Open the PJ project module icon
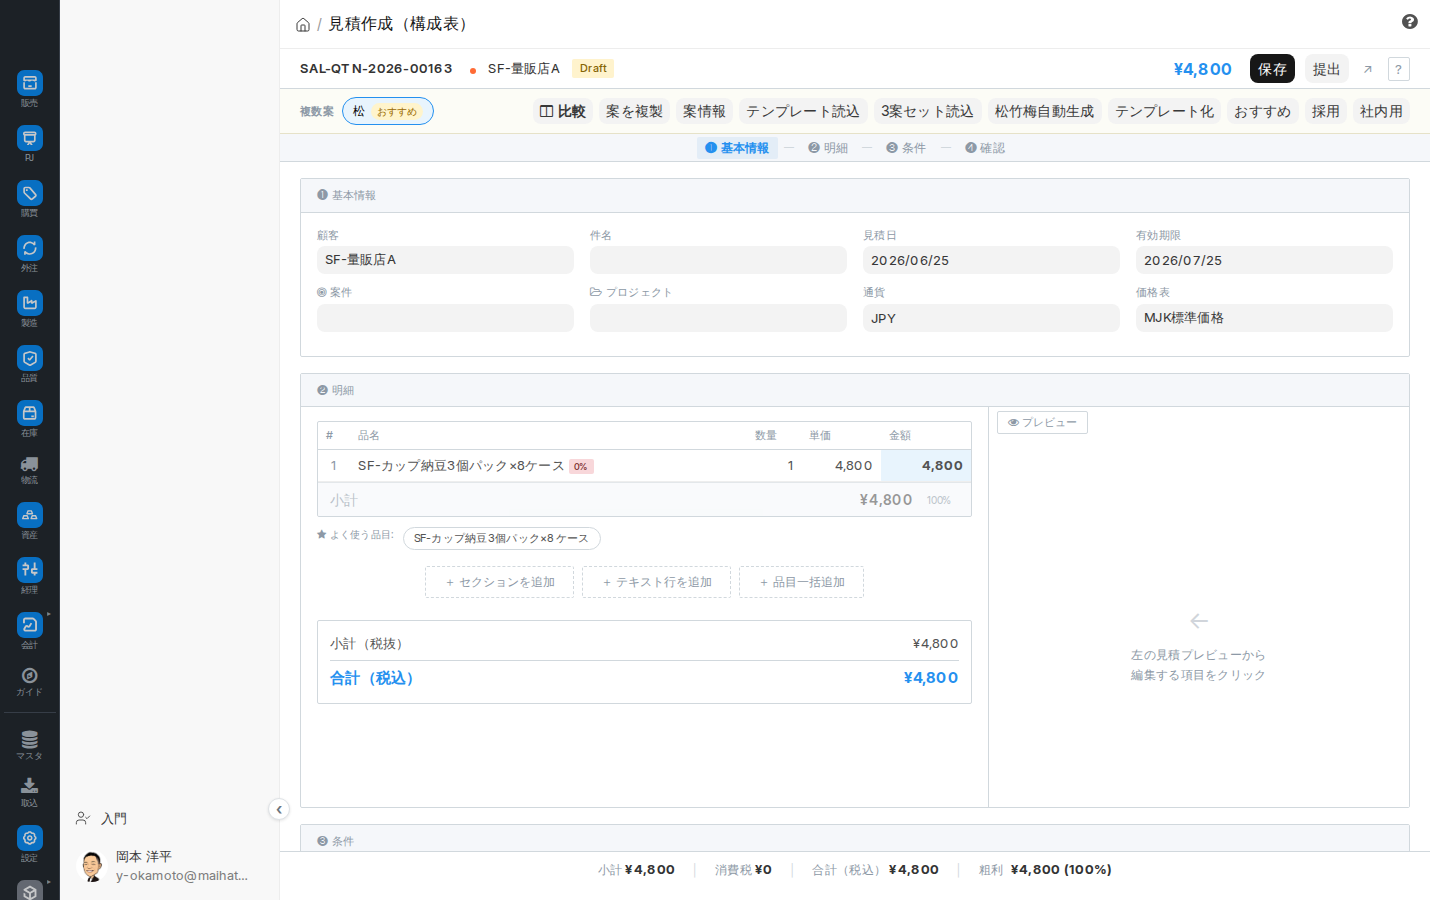The height and width of the screenshot is (900, 1440). 30,138
